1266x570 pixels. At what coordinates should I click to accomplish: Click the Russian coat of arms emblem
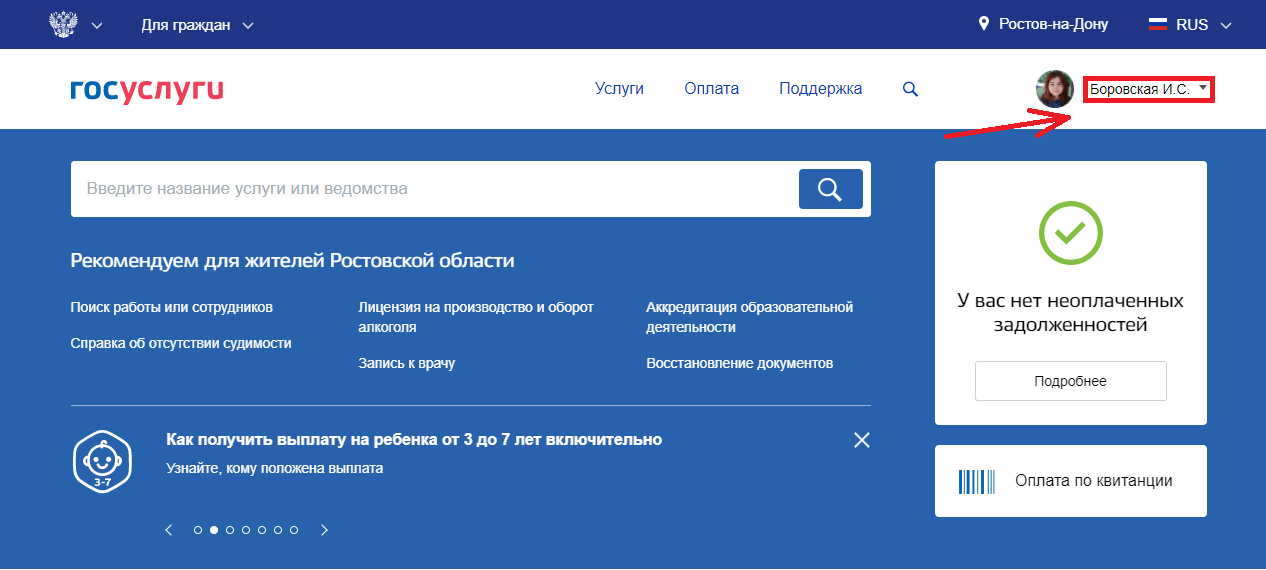[x=64, y=24]
